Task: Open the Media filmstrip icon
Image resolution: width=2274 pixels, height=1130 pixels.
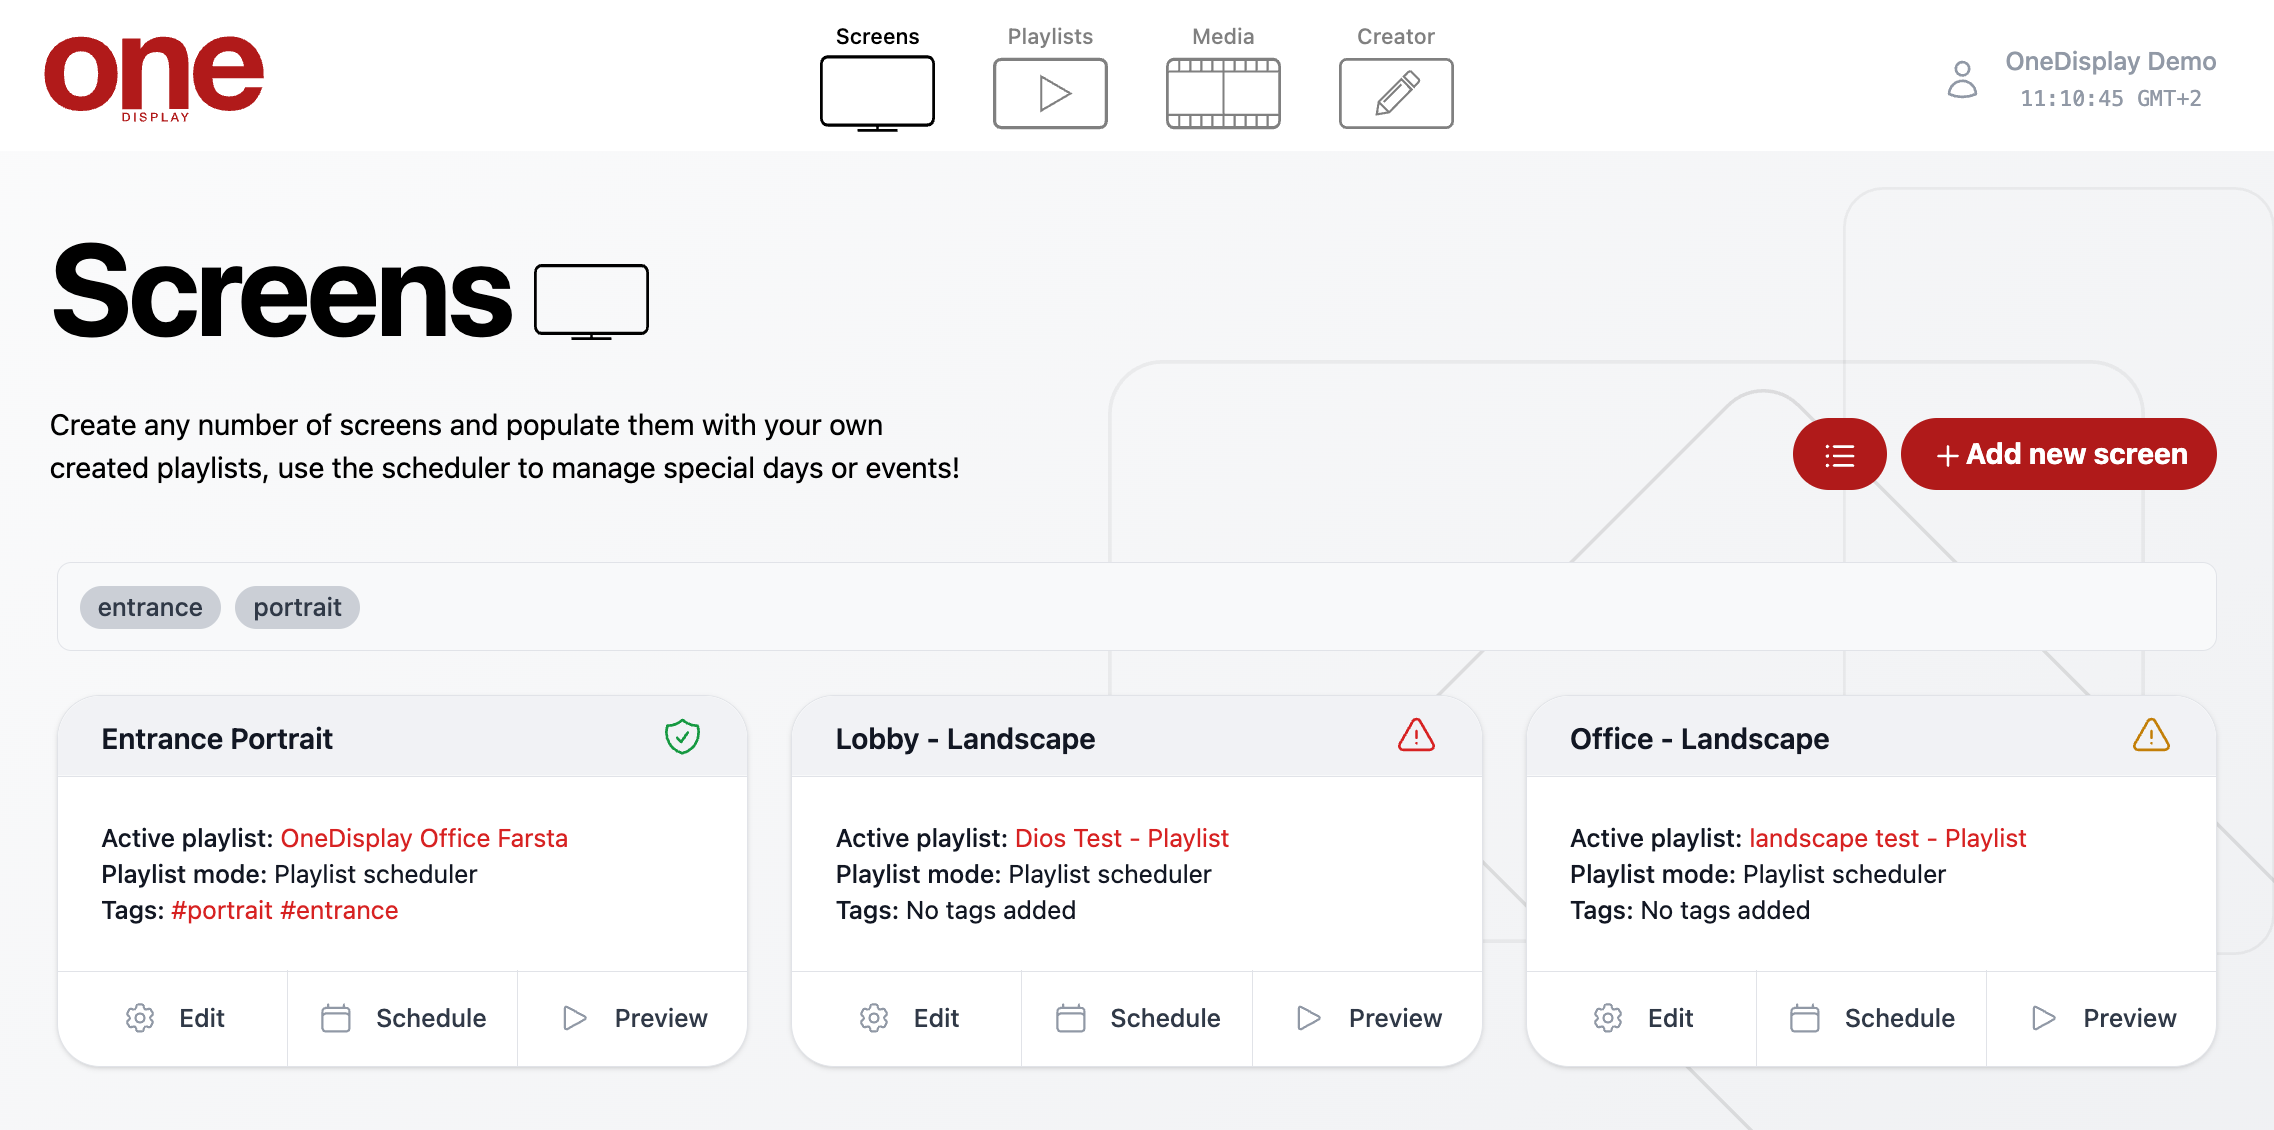Action: click(x=1223, y=93)
